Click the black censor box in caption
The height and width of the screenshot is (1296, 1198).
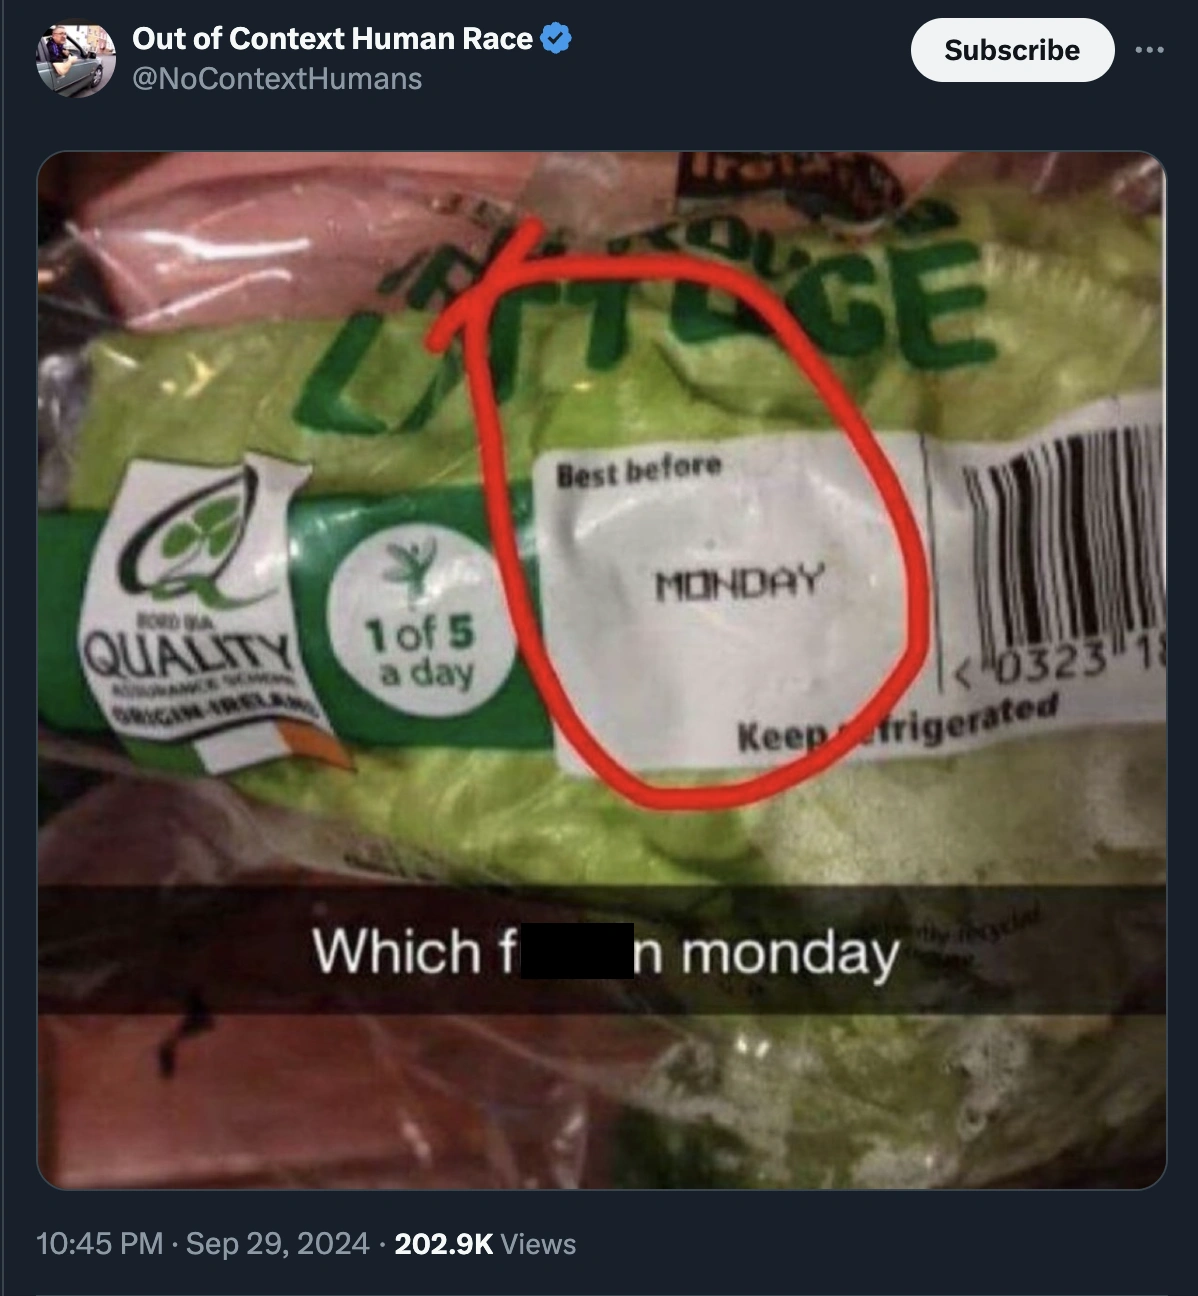tap(577, 950)
